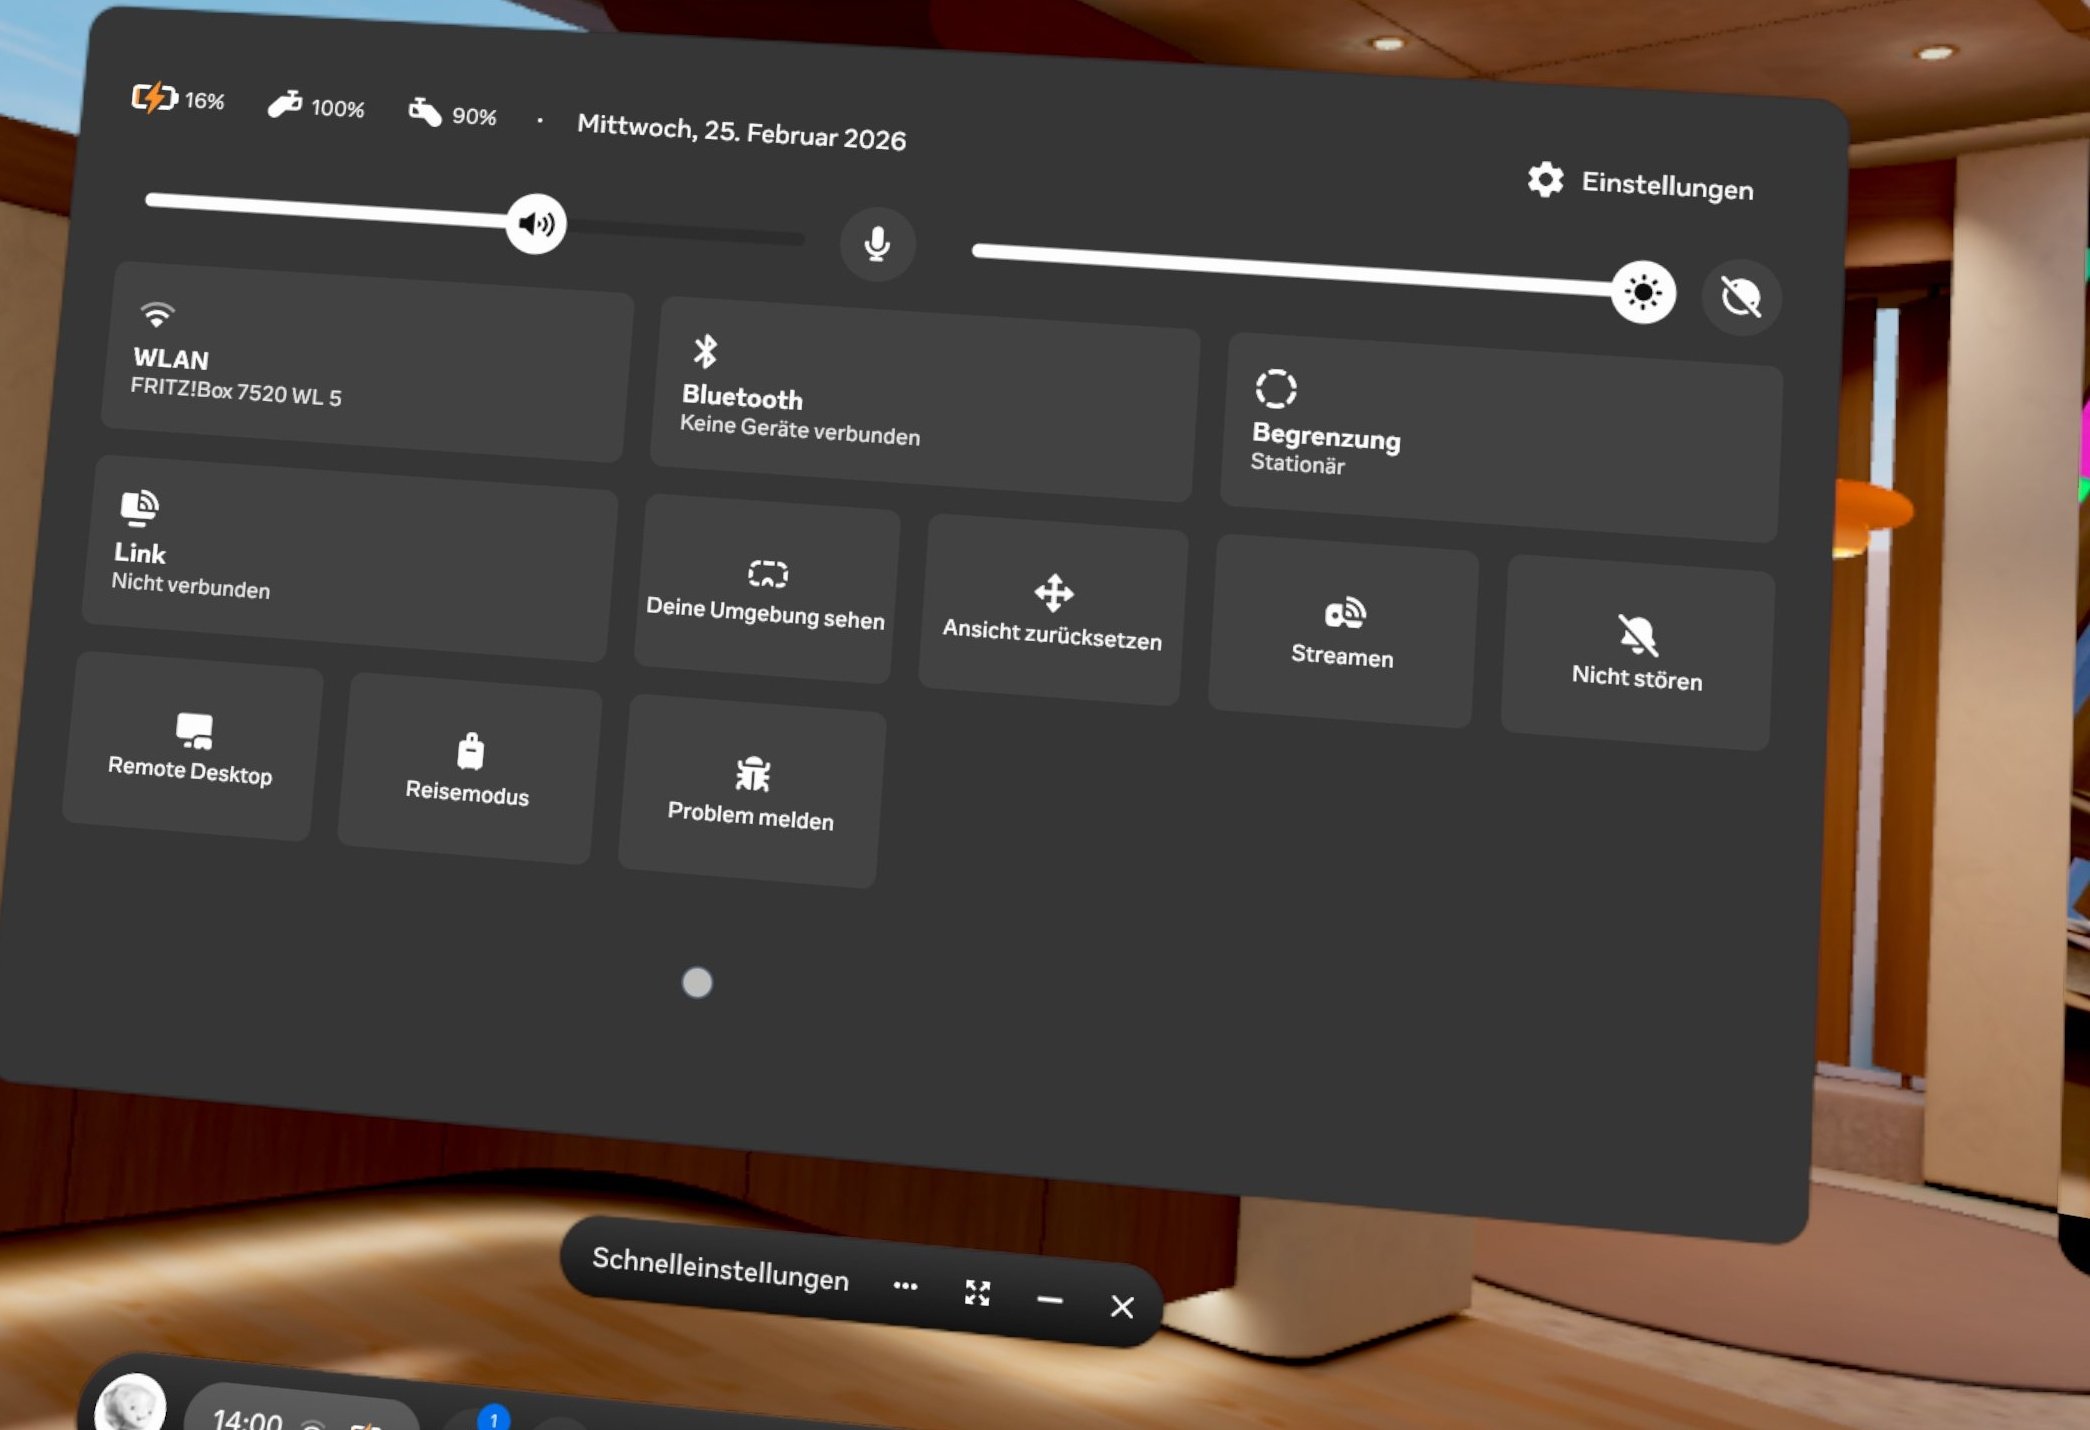Start Streamen casting
This screenshot has height=1430, width=2090.
coord(1343,632)
